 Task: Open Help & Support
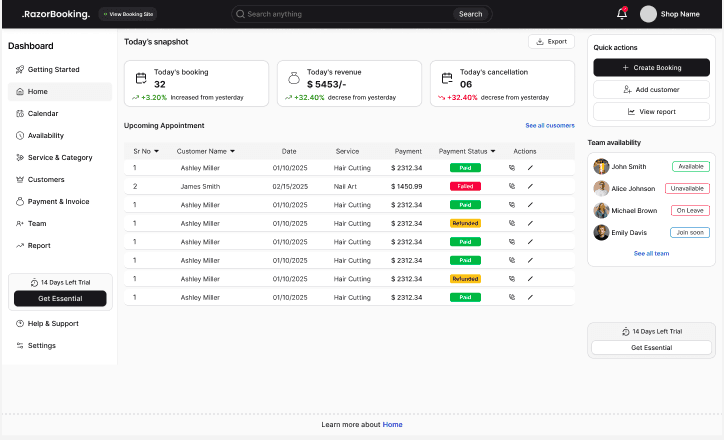click(60, 324)
